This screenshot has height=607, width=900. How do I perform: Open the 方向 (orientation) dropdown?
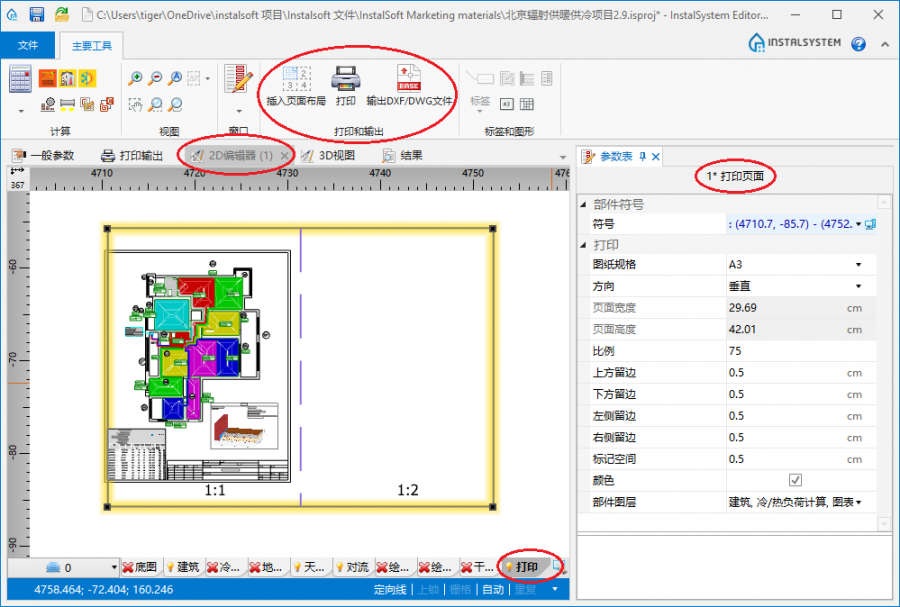click(858, 287)
